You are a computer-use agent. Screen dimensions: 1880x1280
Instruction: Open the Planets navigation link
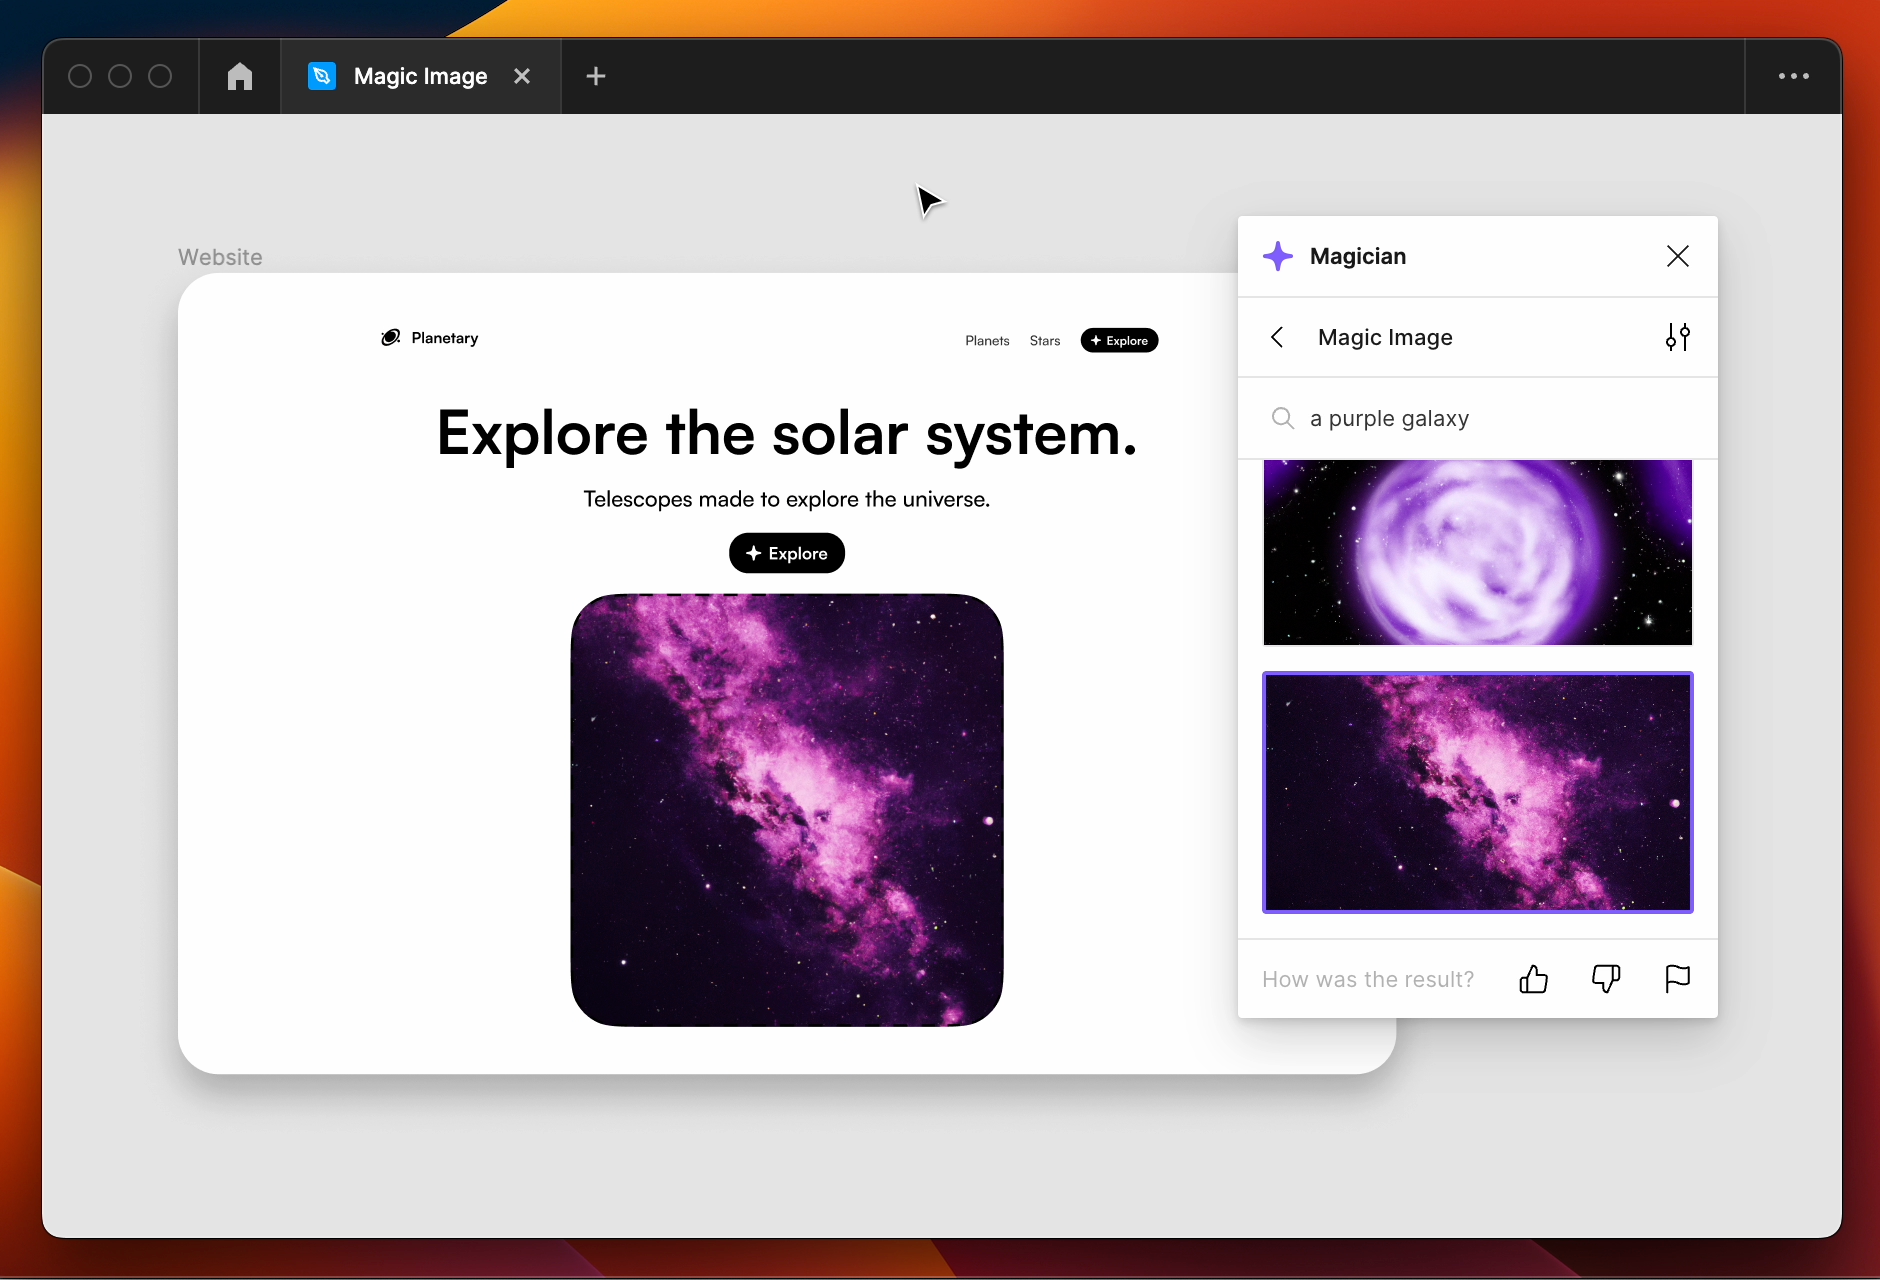click(x=986, y=340)
